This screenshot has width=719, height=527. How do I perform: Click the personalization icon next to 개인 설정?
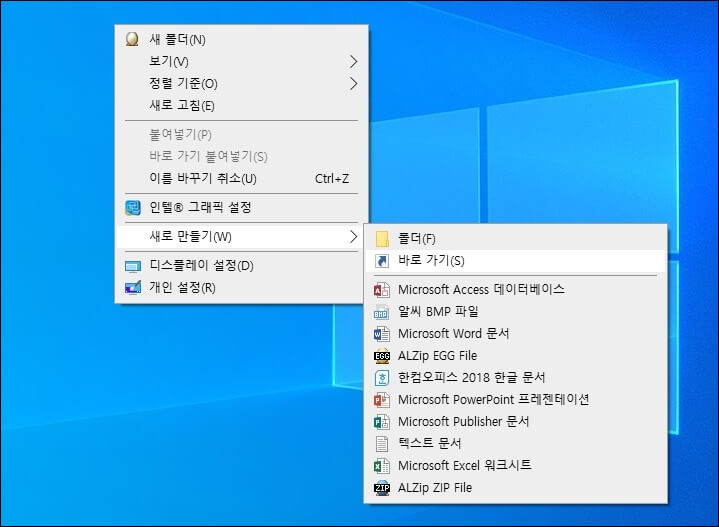point(133,288)
